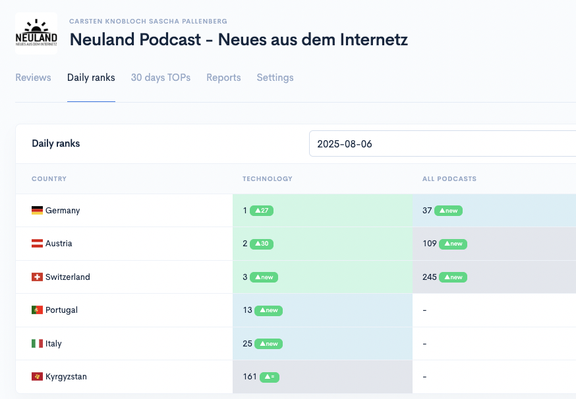Click Austria's all podcasts new badge
Screen dimensions: 576x399
pyautogui.click(x=453, y=244)
